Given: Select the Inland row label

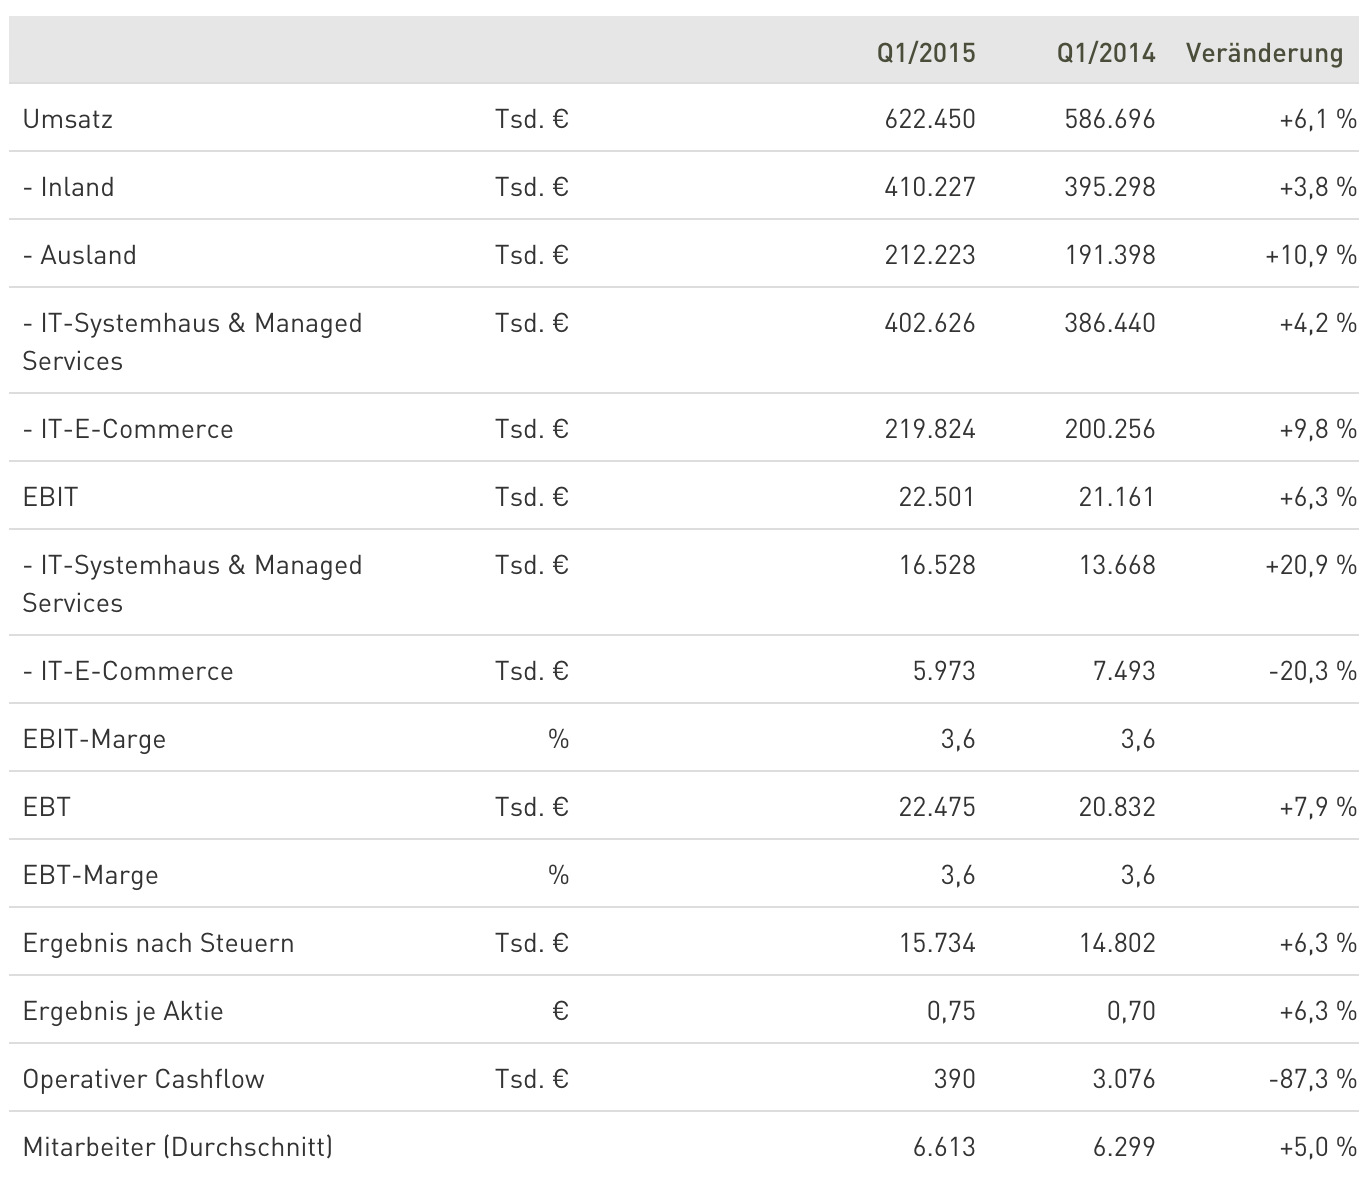Looking at the screenshot, I should coord(68,188).
